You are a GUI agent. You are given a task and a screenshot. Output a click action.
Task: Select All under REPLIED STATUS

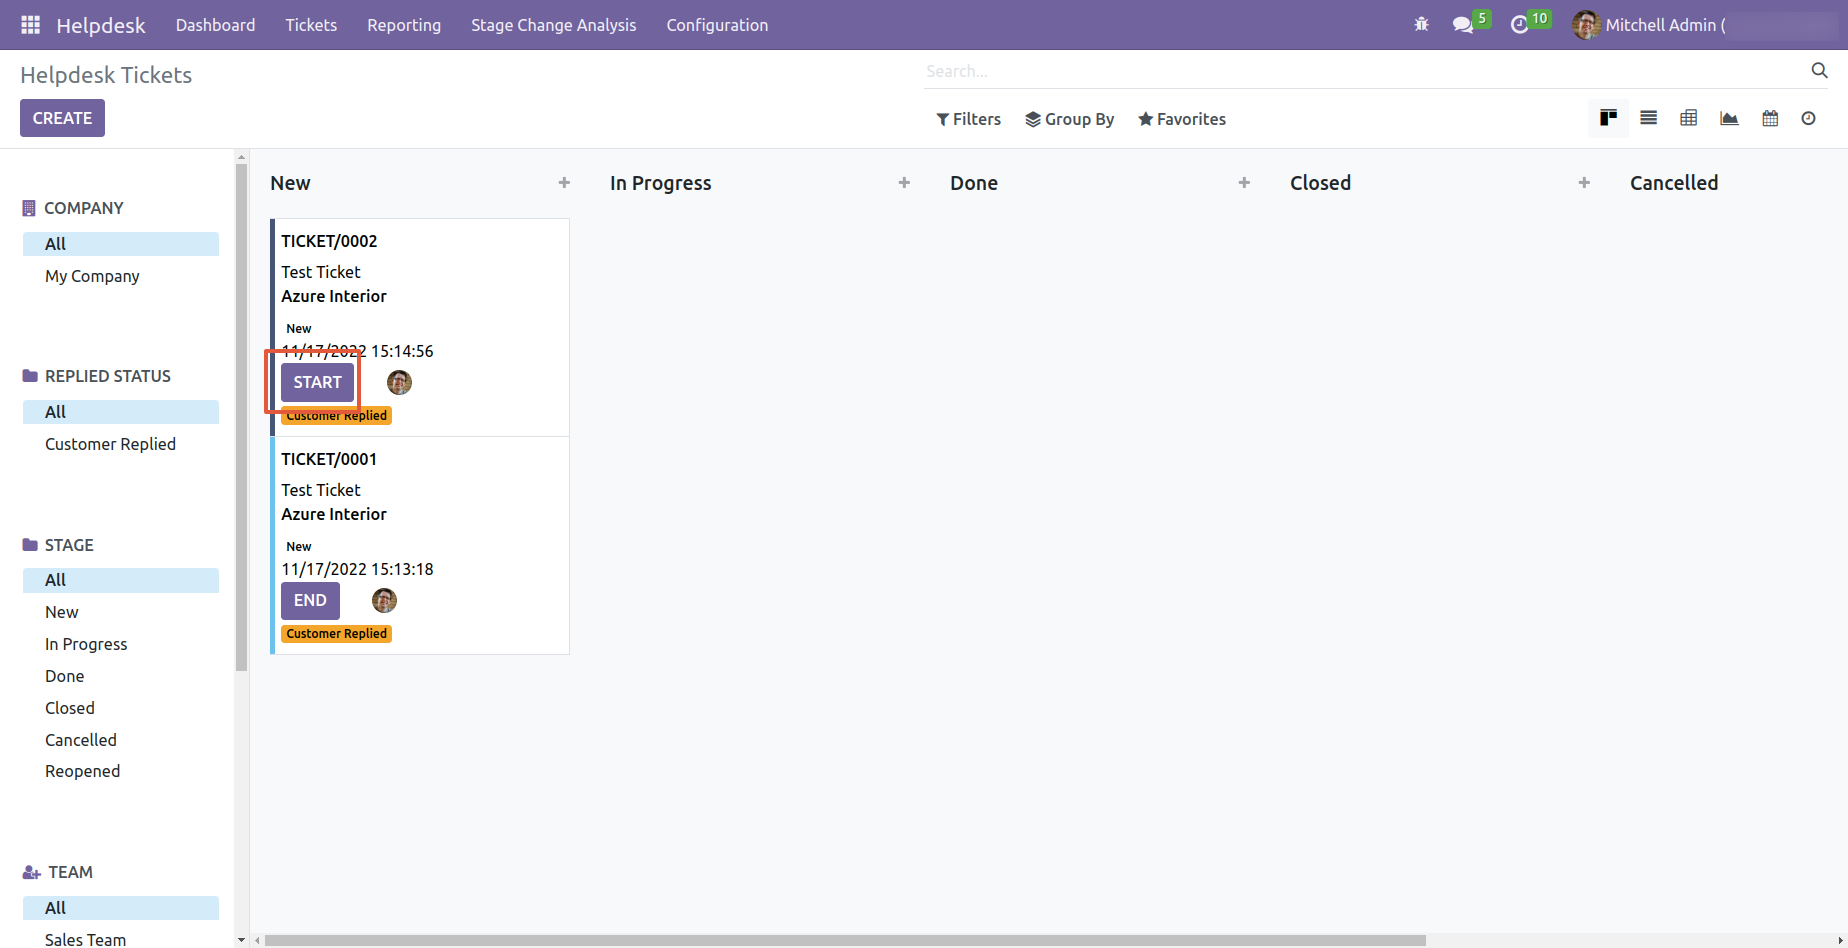click(121, 412)
